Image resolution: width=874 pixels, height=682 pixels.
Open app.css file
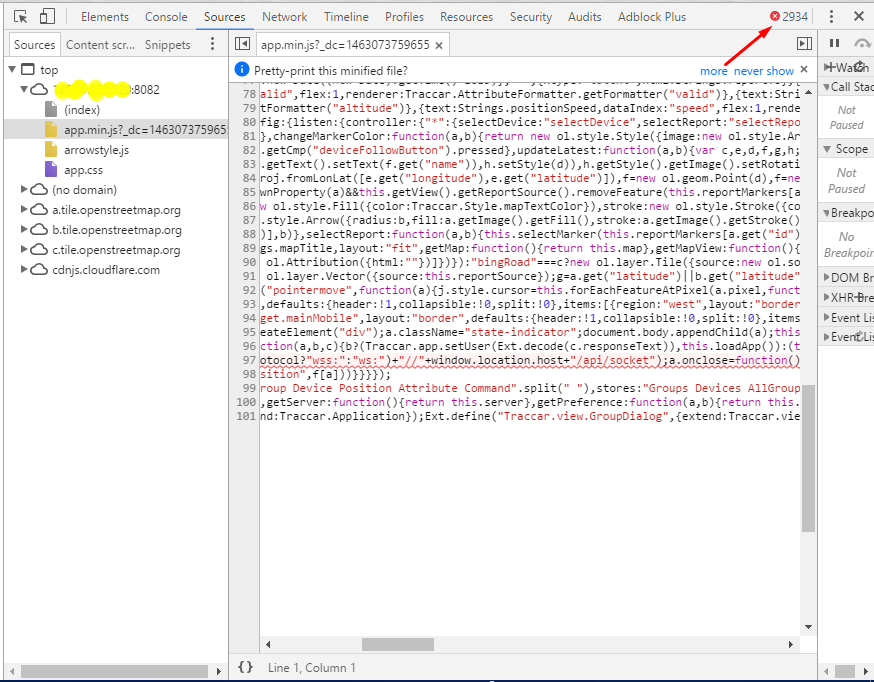(83, 170)
